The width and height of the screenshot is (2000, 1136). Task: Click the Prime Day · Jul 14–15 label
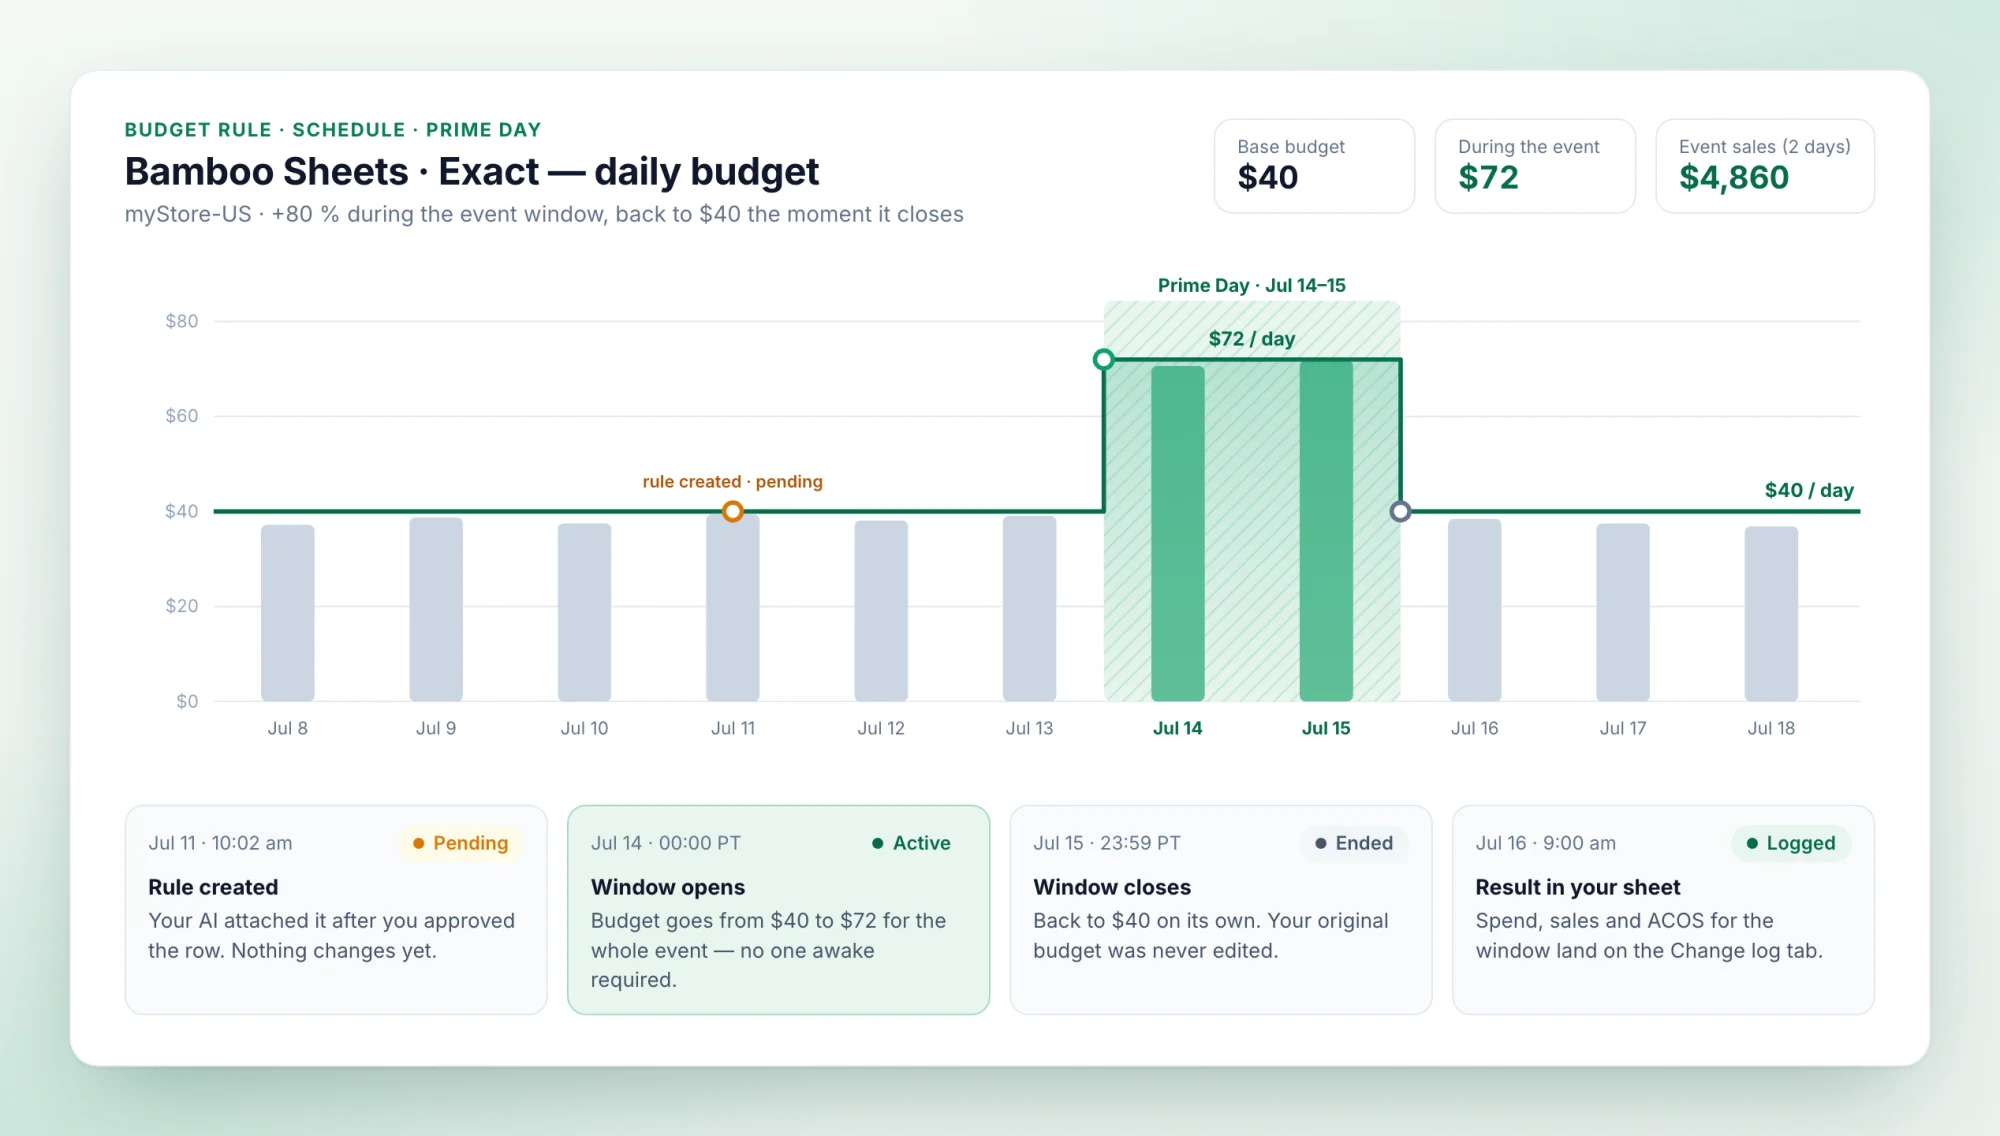click(1252, 285)
